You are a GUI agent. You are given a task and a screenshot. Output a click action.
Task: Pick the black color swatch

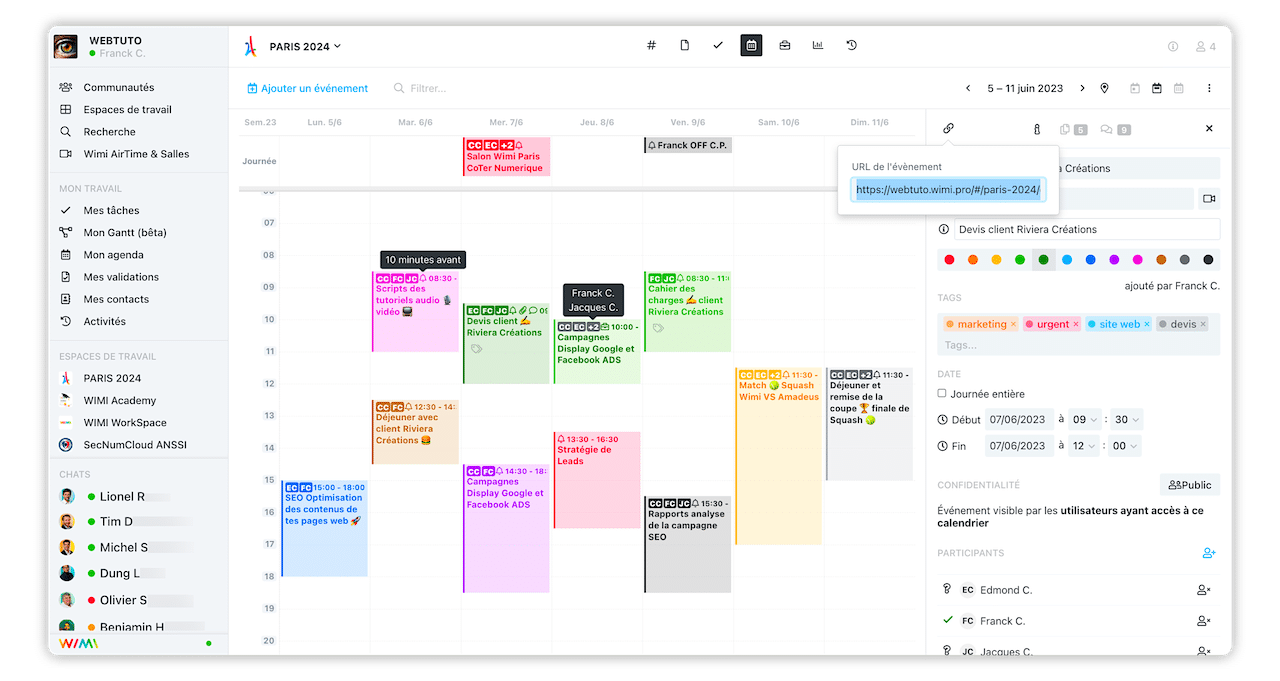pyautogui.click(x=1208, y=260)
